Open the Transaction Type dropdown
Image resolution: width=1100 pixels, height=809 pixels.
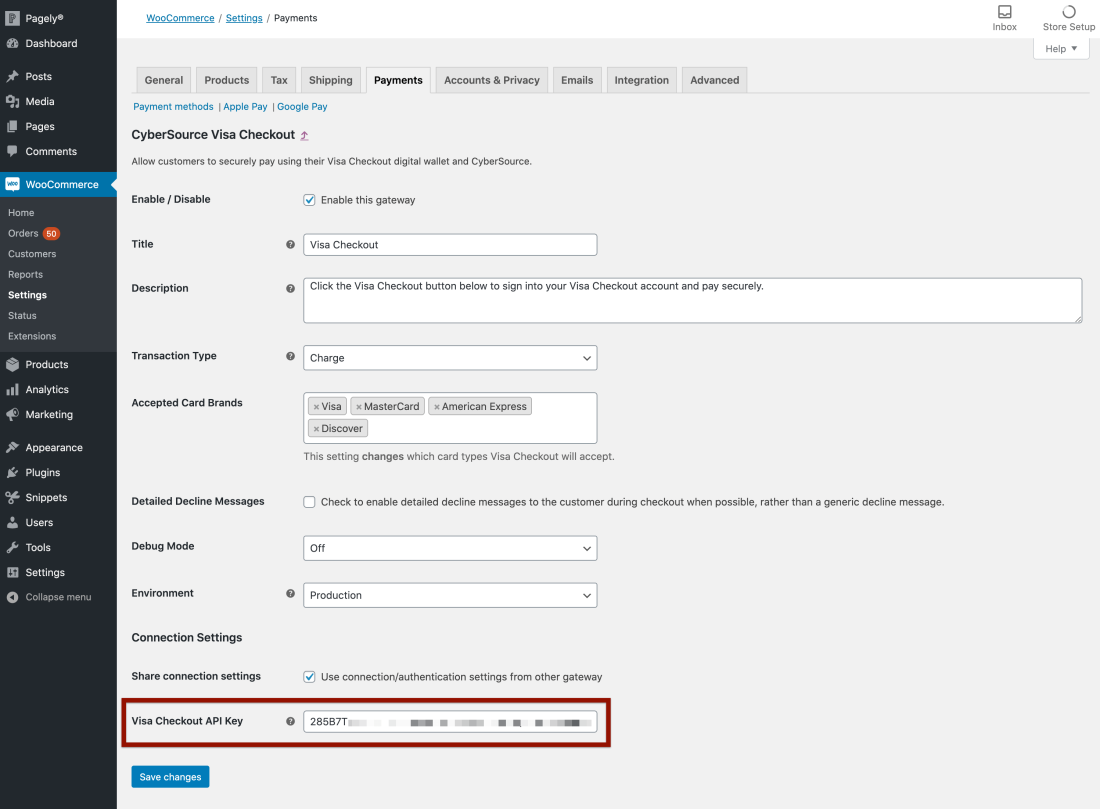(x=449, y=357)
